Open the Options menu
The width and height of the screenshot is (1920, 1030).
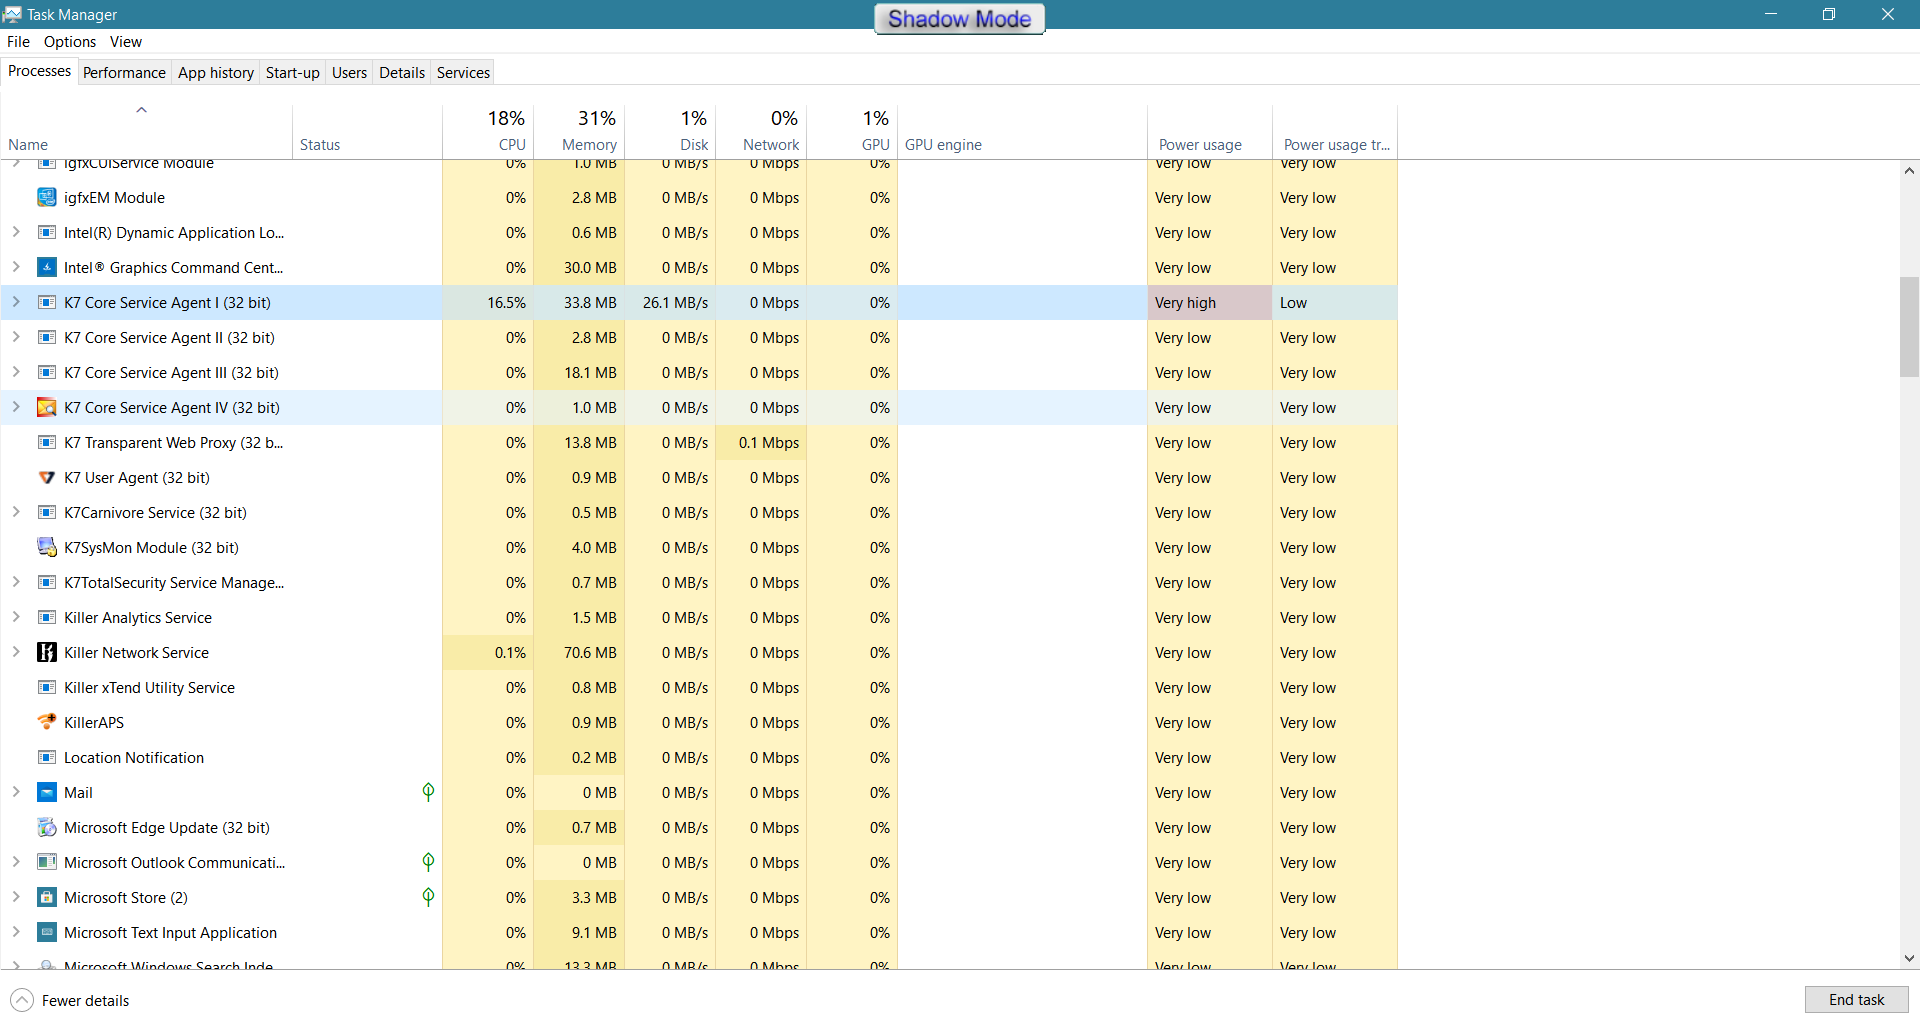pyautogui.click(x=70, y=42)
